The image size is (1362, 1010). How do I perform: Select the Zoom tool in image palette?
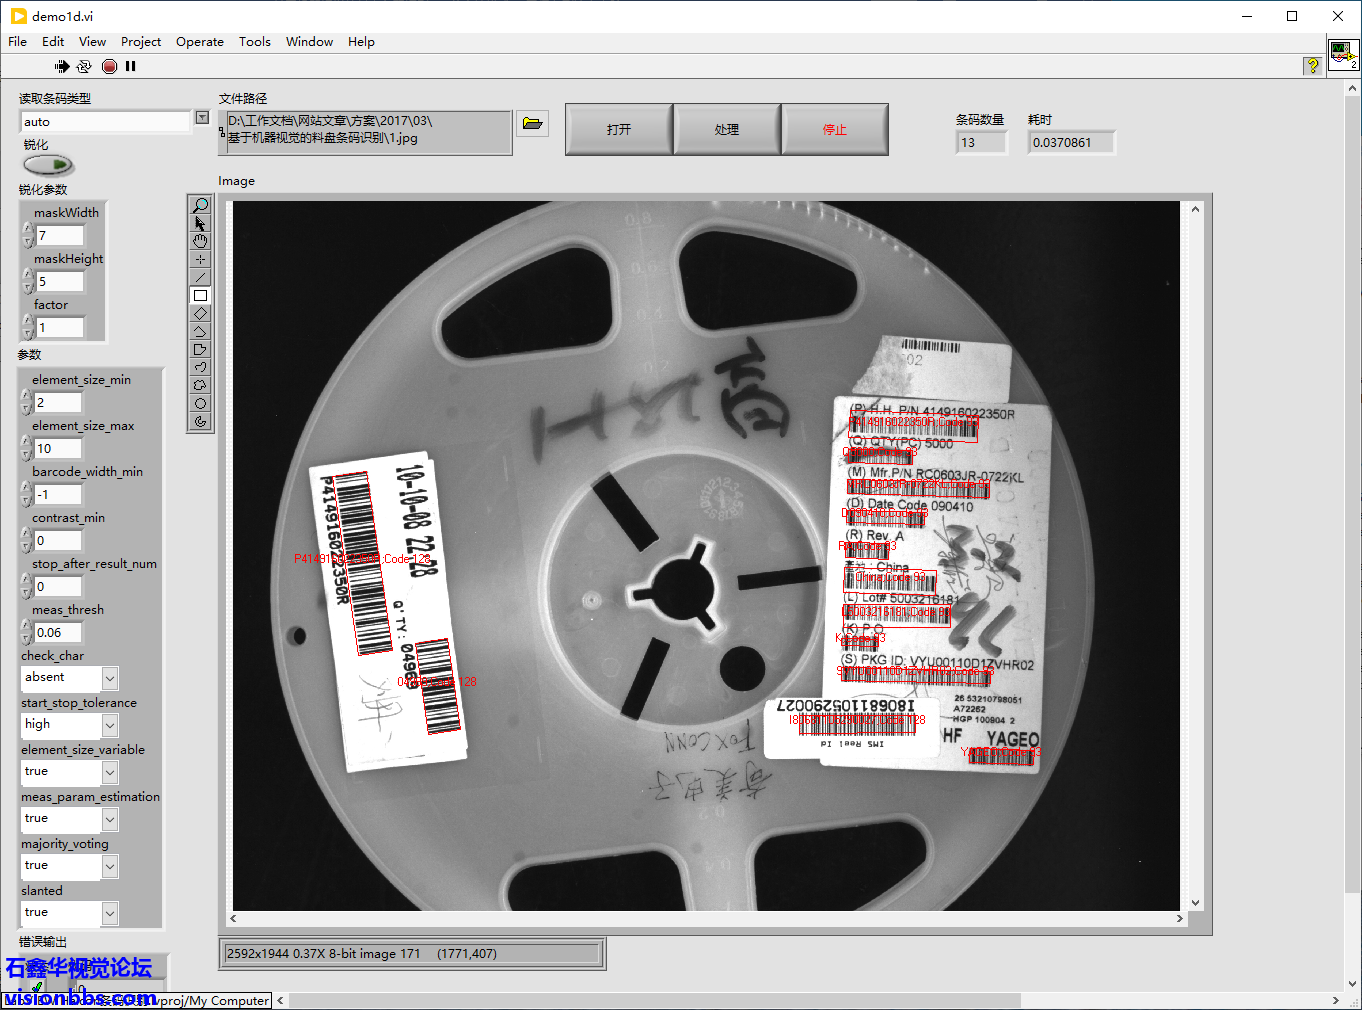(200, 205)
